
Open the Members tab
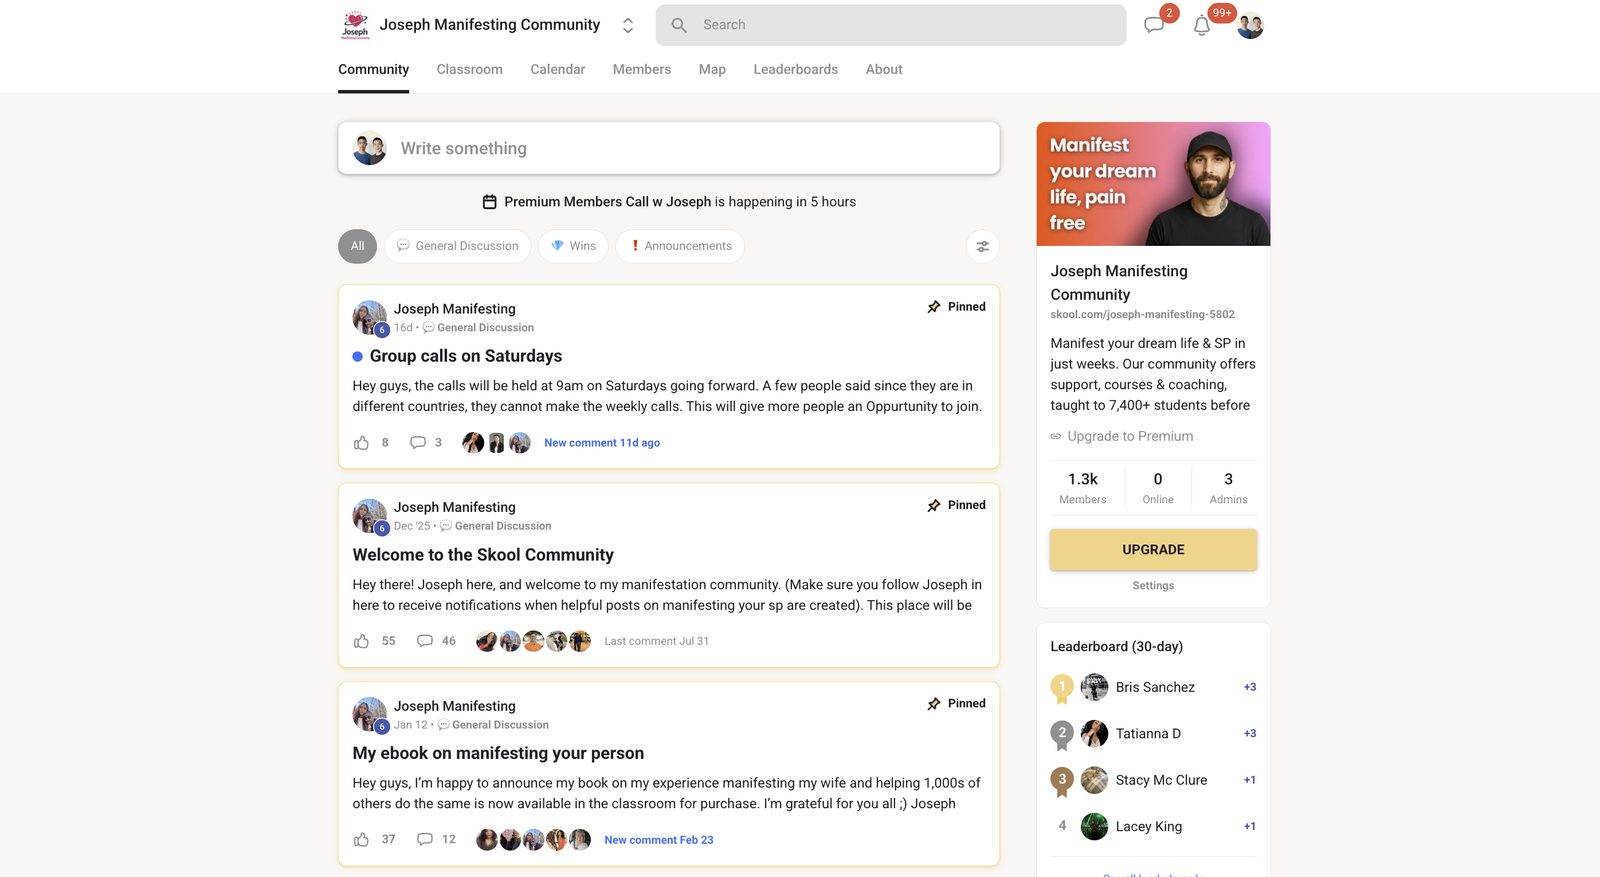(642, 69)
